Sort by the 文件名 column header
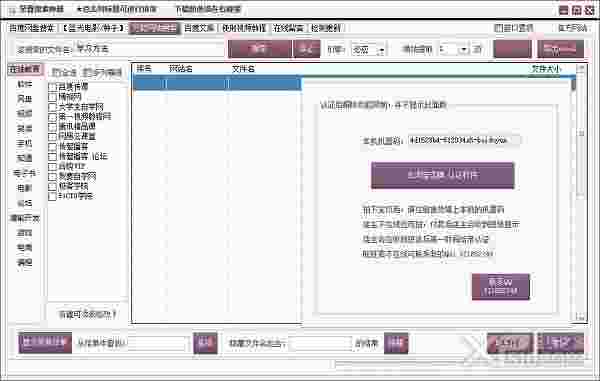This screenshot has width=600, height=381. [x=243, y=69]
